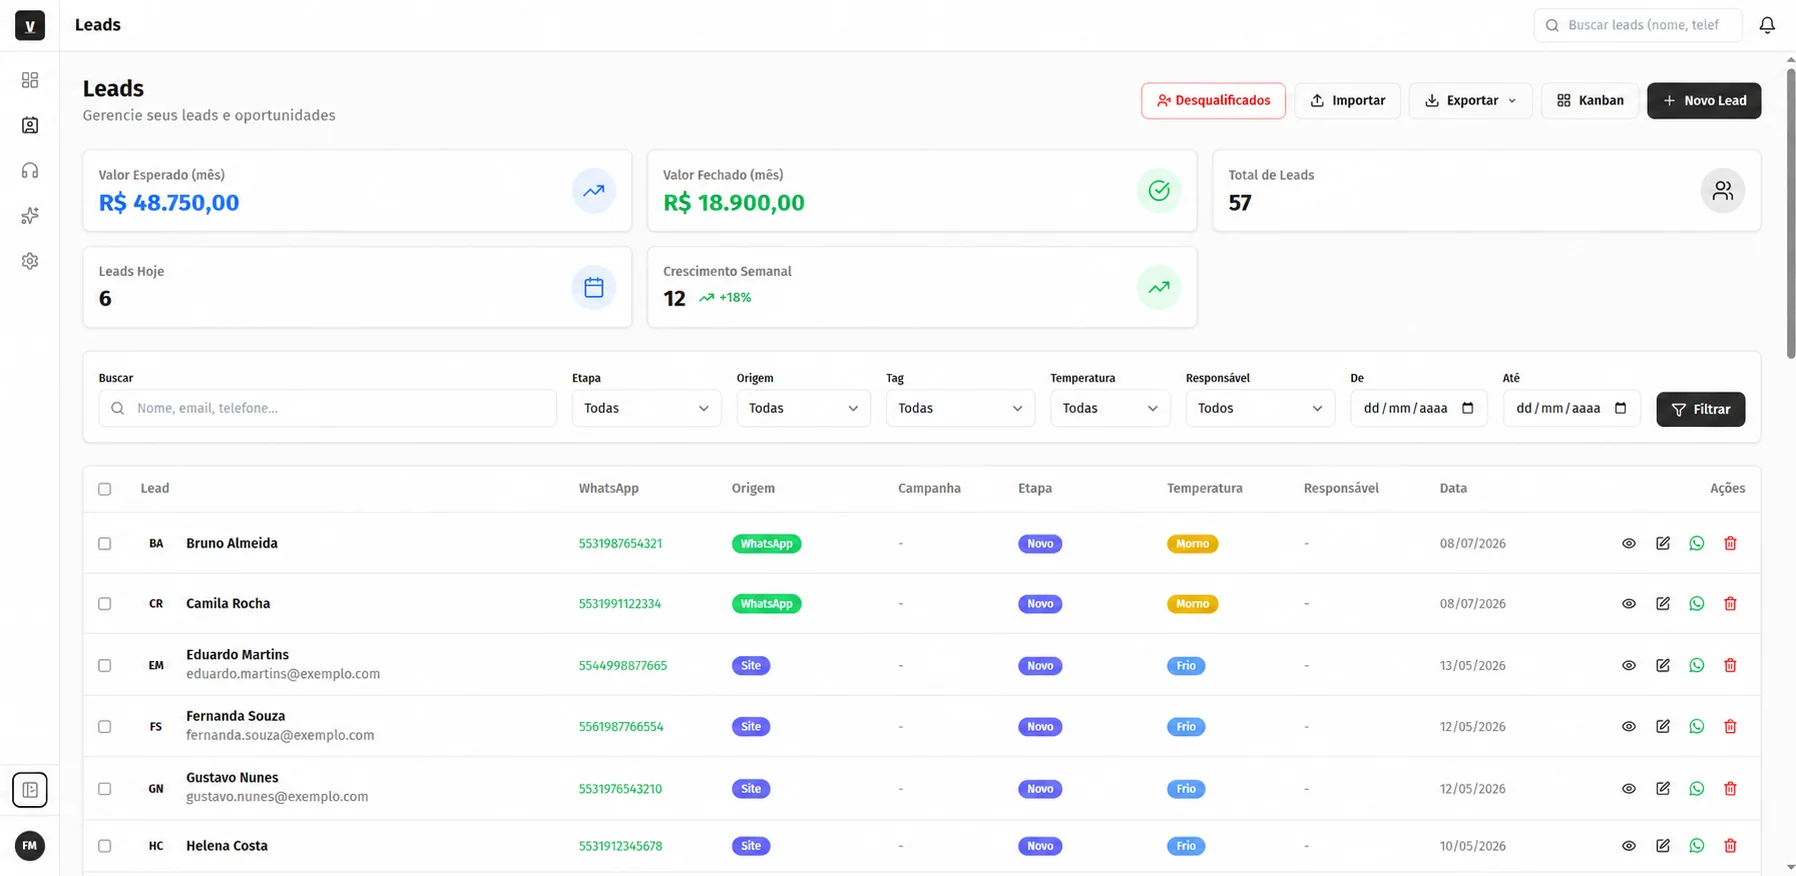This screenshot has width=1796, height=876.
Task: Open the dashboard grid icon in sidebar
Action: (x=30, y=80)
